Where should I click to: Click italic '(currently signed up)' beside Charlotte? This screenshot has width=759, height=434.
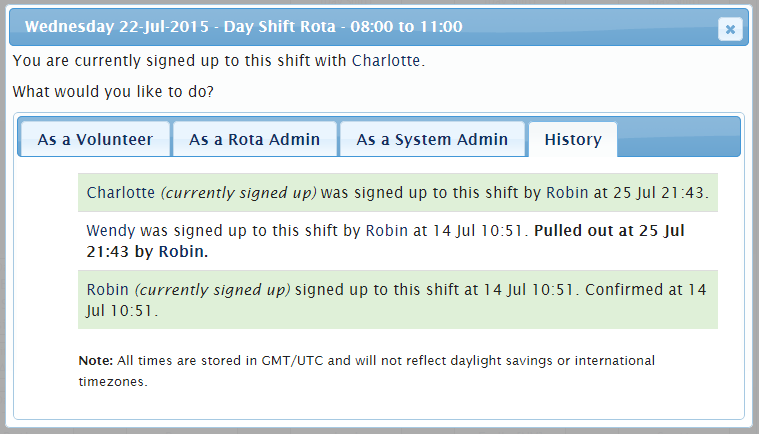click(x=239, y=193)
